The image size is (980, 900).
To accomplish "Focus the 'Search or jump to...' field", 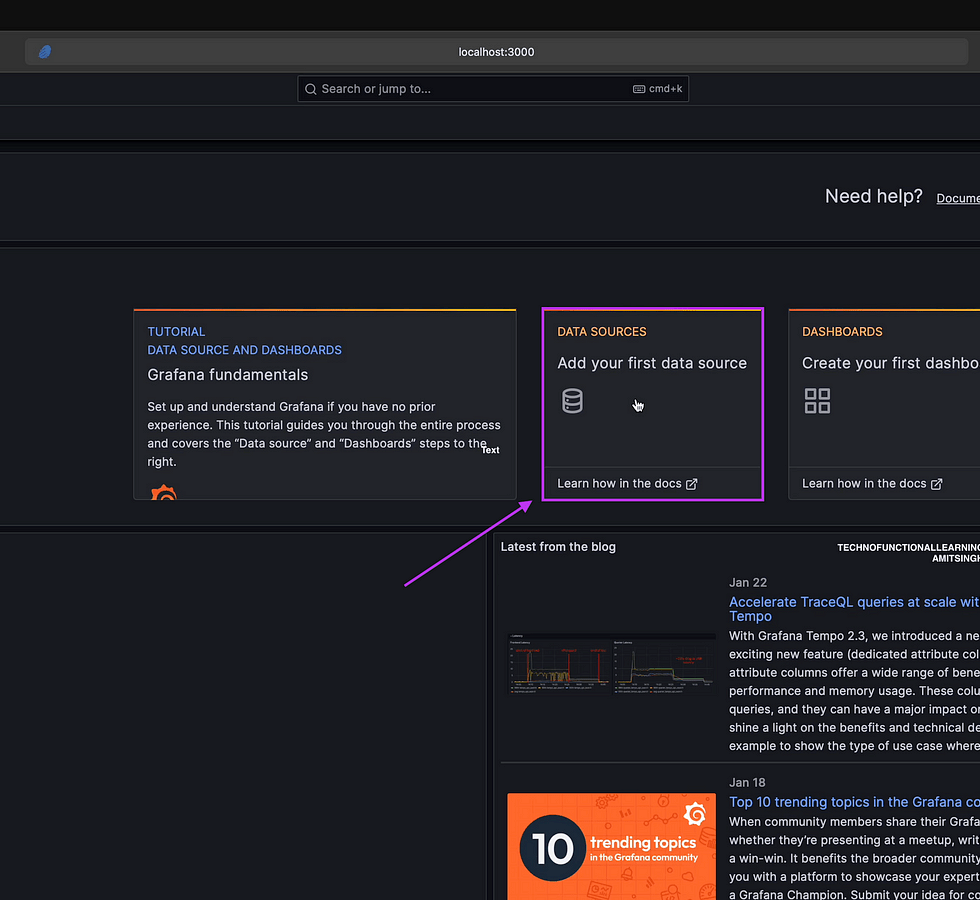I will coord(470,89).
